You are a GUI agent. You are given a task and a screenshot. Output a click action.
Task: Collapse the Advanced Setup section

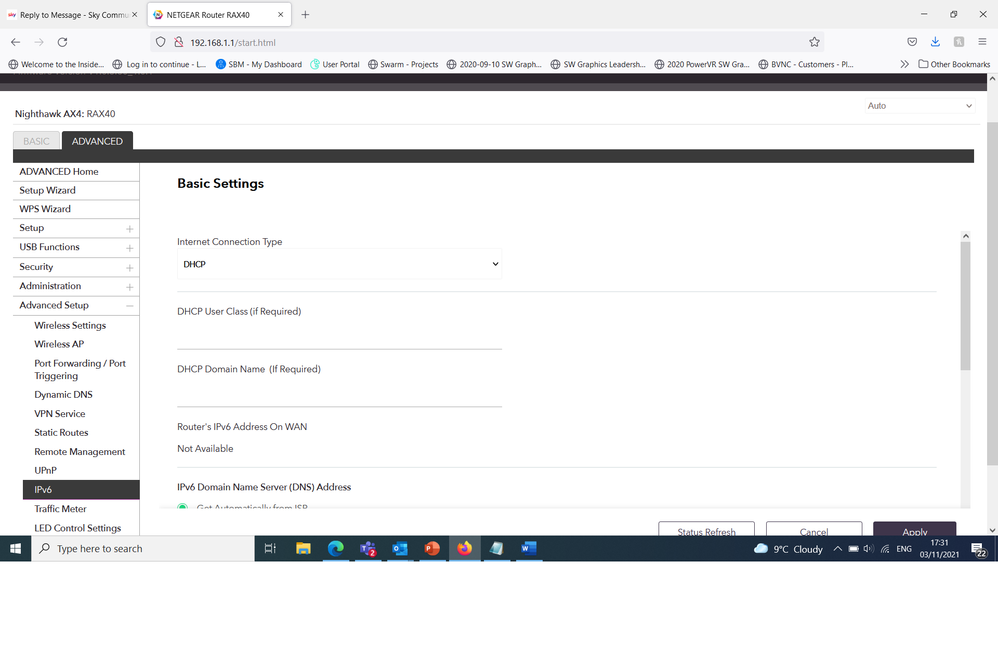point(129,306)
